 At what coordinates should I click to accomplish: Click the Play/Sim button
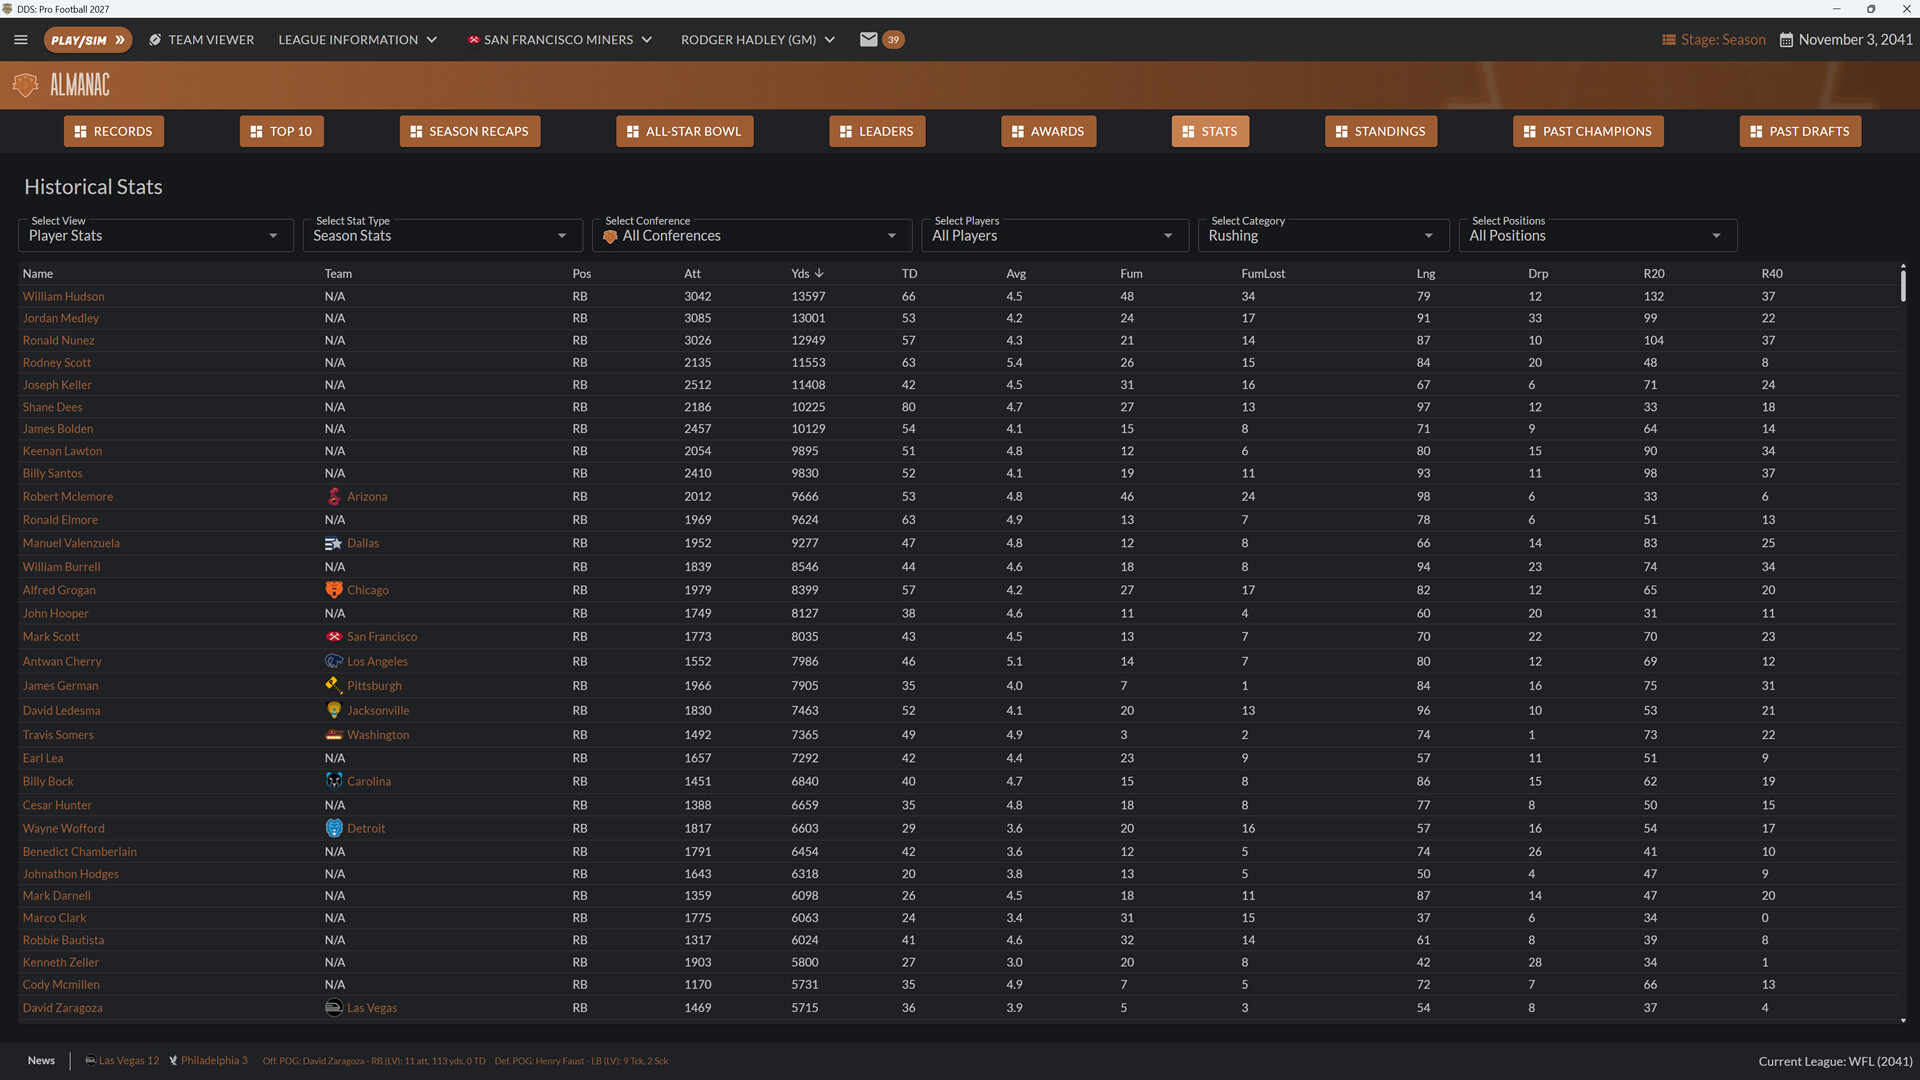click(88, 40)
